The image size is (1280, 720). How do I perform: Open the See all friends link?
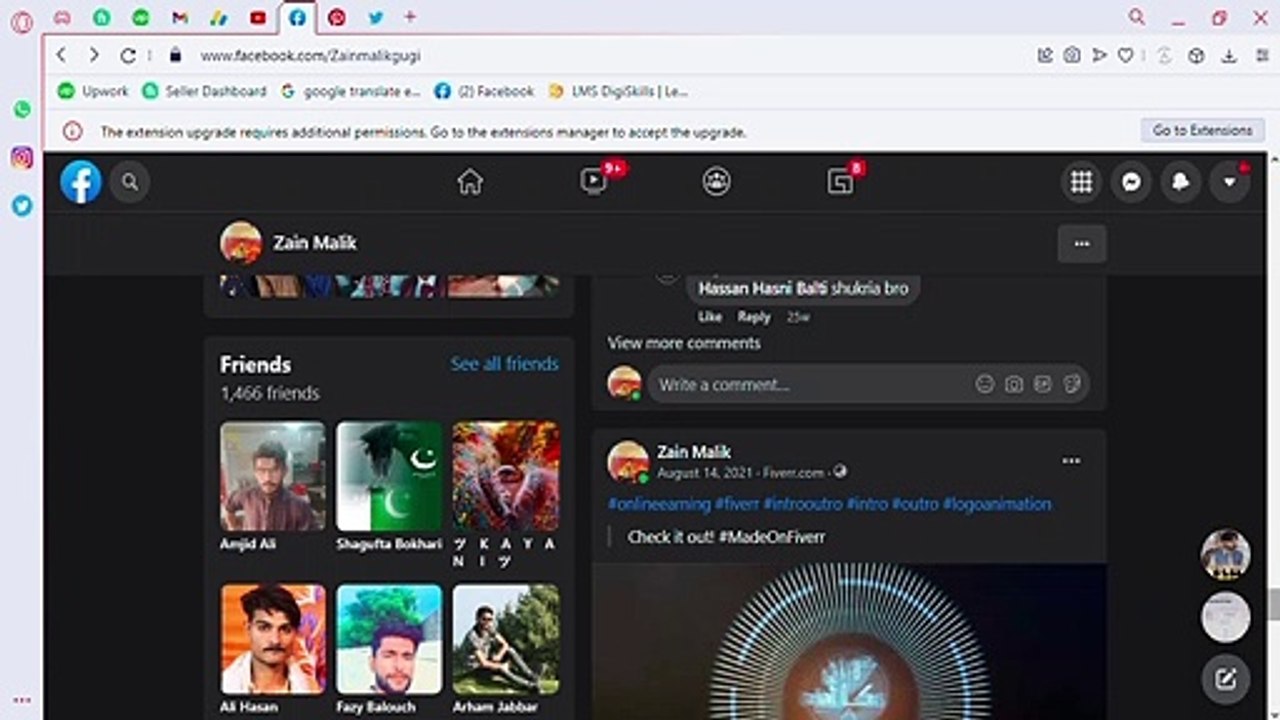tap(504, 364)
